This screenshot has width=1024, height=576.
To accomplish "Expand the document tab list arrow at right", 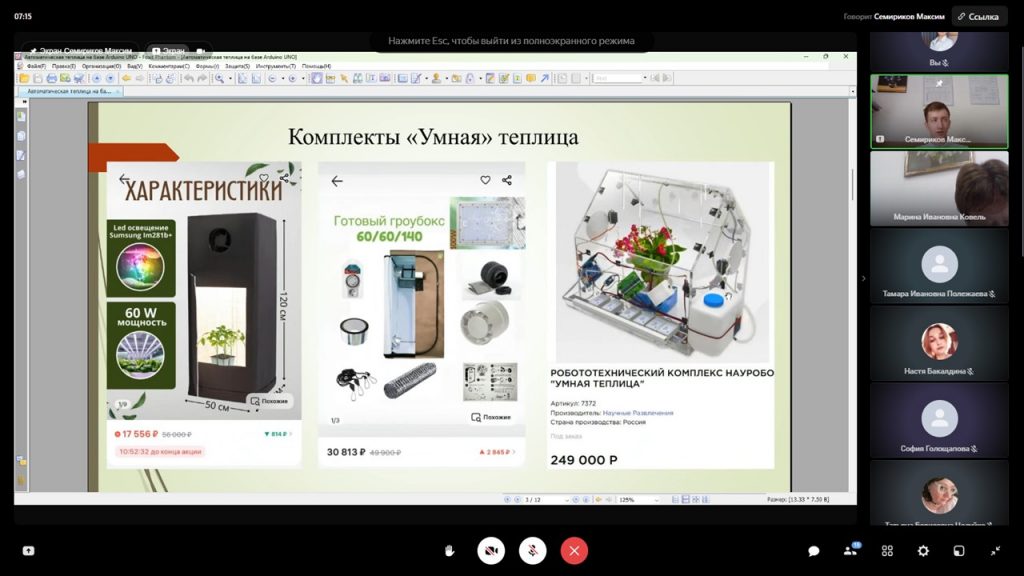I will pyautogui.click(x=852, y=91).
